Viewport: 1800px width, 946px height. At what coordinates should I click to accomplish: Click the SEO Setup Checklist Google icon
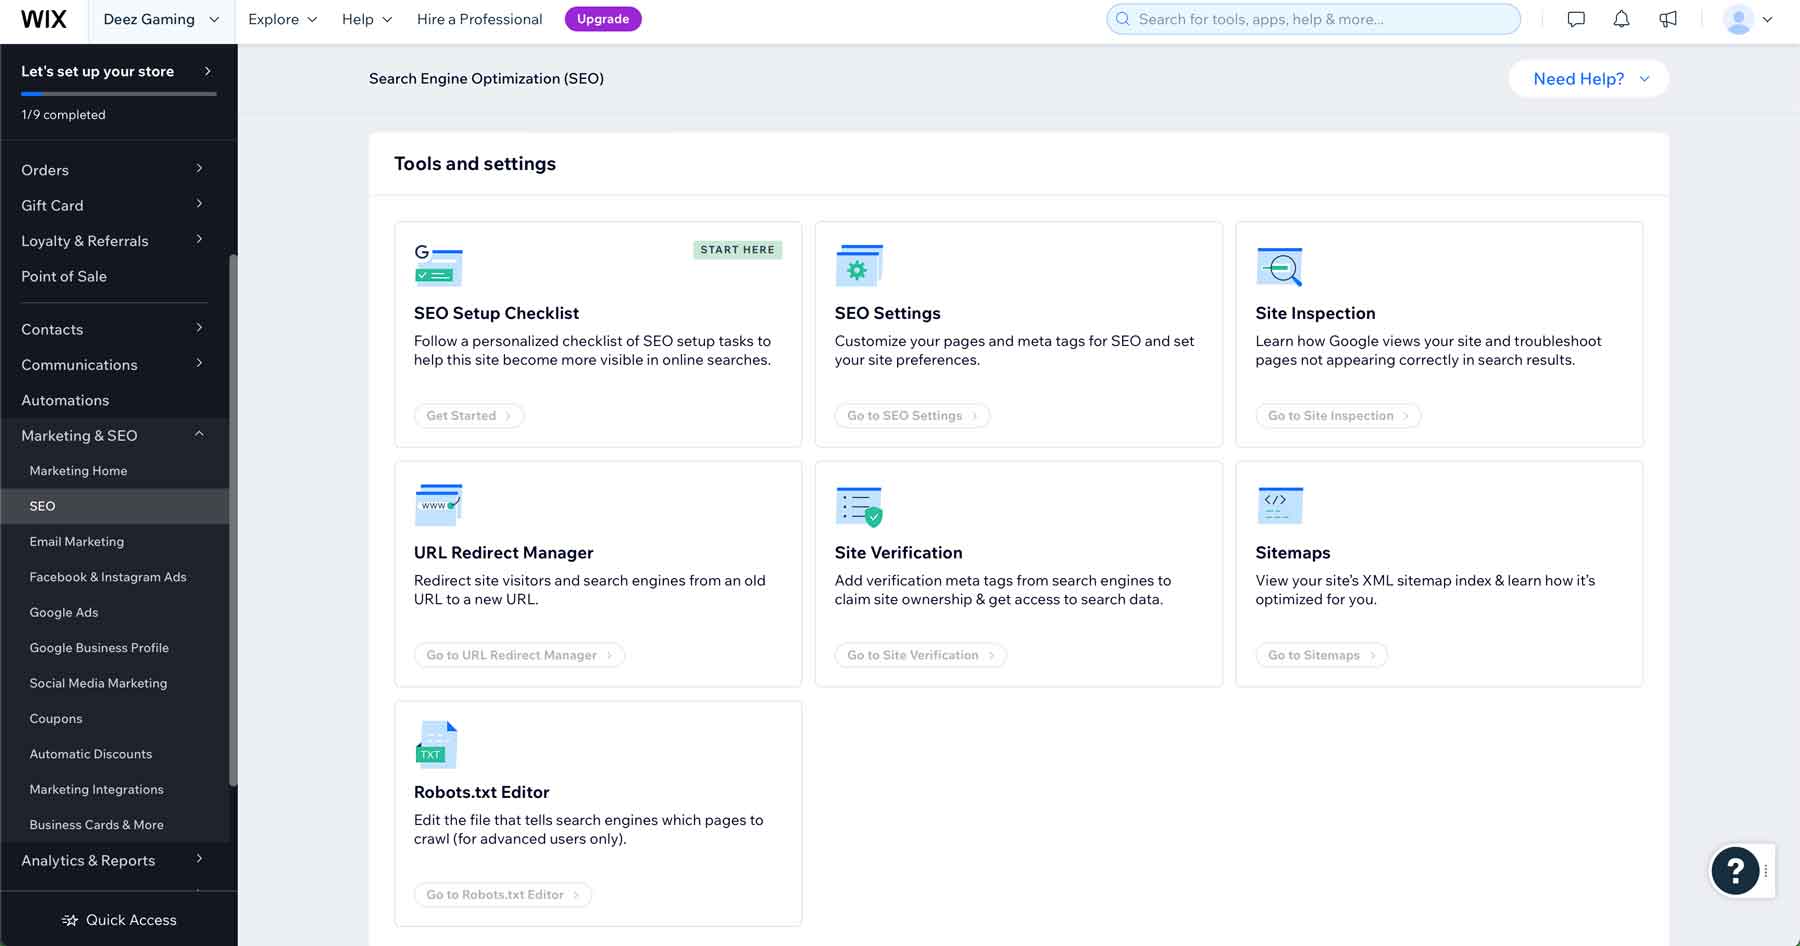tap(437, 264)
